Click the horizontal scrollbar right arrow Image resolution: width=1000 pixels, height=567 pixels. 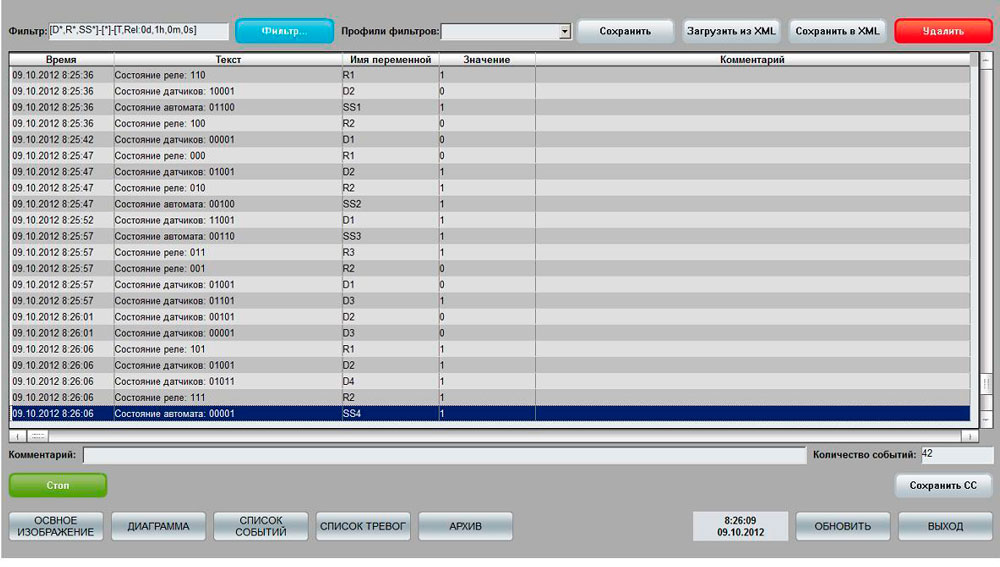click(x=968, y=436)
